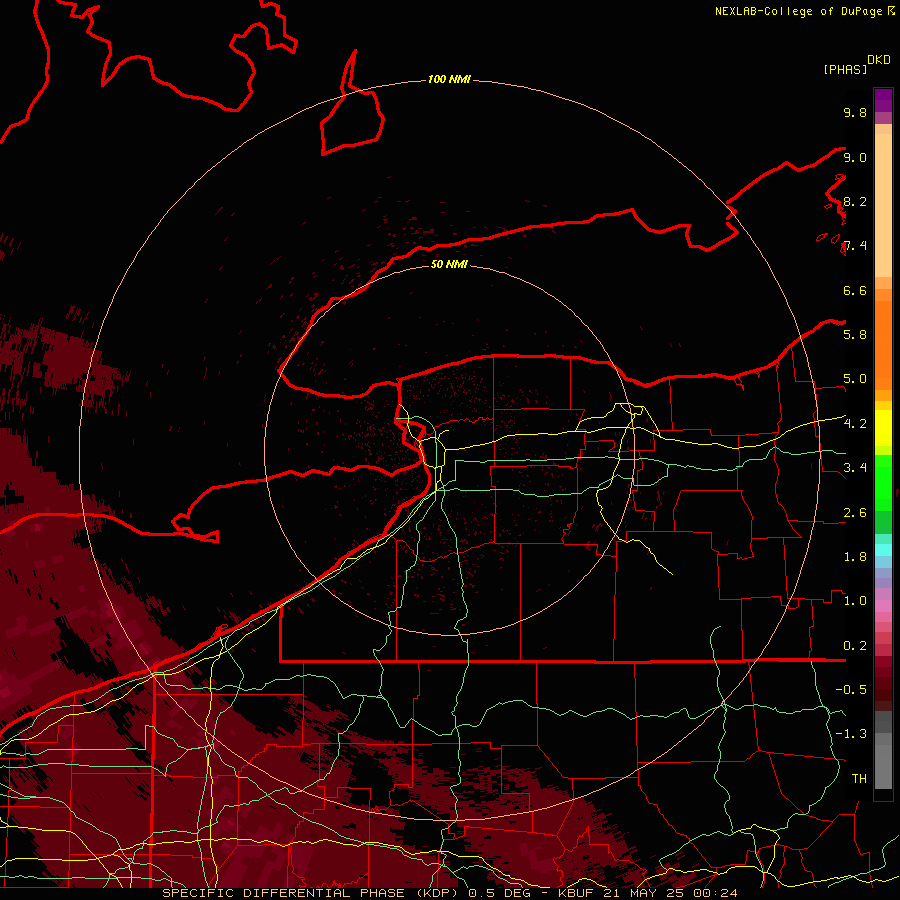The height and width of the screenshot is (900, 900).
Task: Click the bright green segment of the color bar
Action: 883,482
